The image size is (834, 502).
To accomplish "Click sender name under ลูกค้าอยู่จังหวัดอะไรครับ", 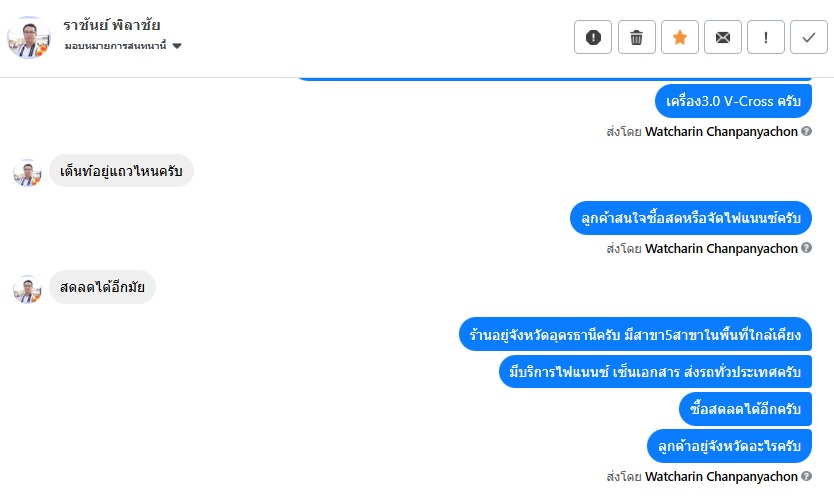I will [721, 476].
